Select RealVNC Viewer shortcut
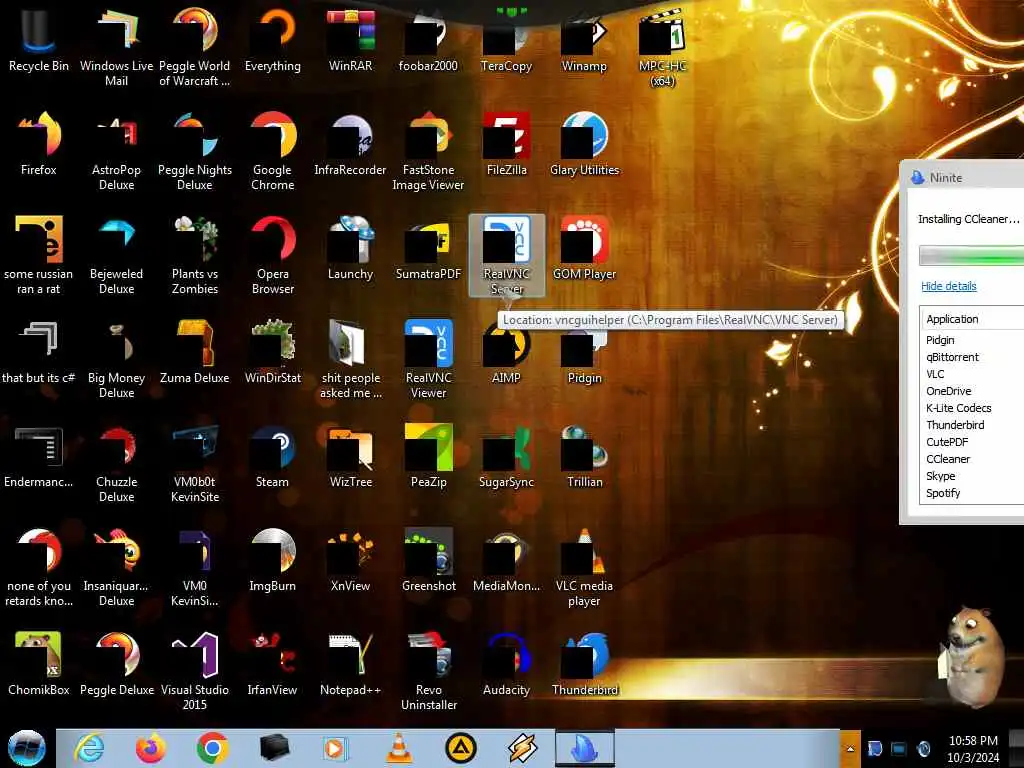1024x768 pixels. click(428, 358)
